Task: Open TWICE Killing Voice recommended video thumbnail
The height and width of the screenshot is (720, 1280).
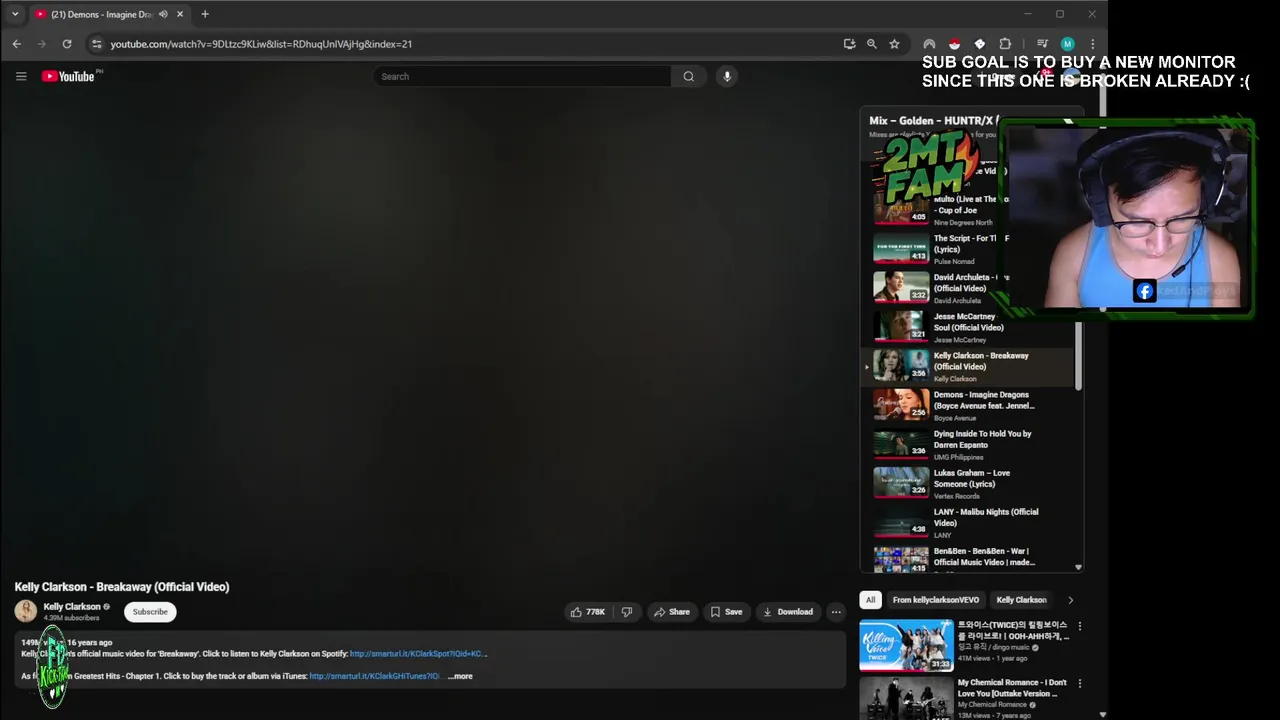Action: pos(906,645)
